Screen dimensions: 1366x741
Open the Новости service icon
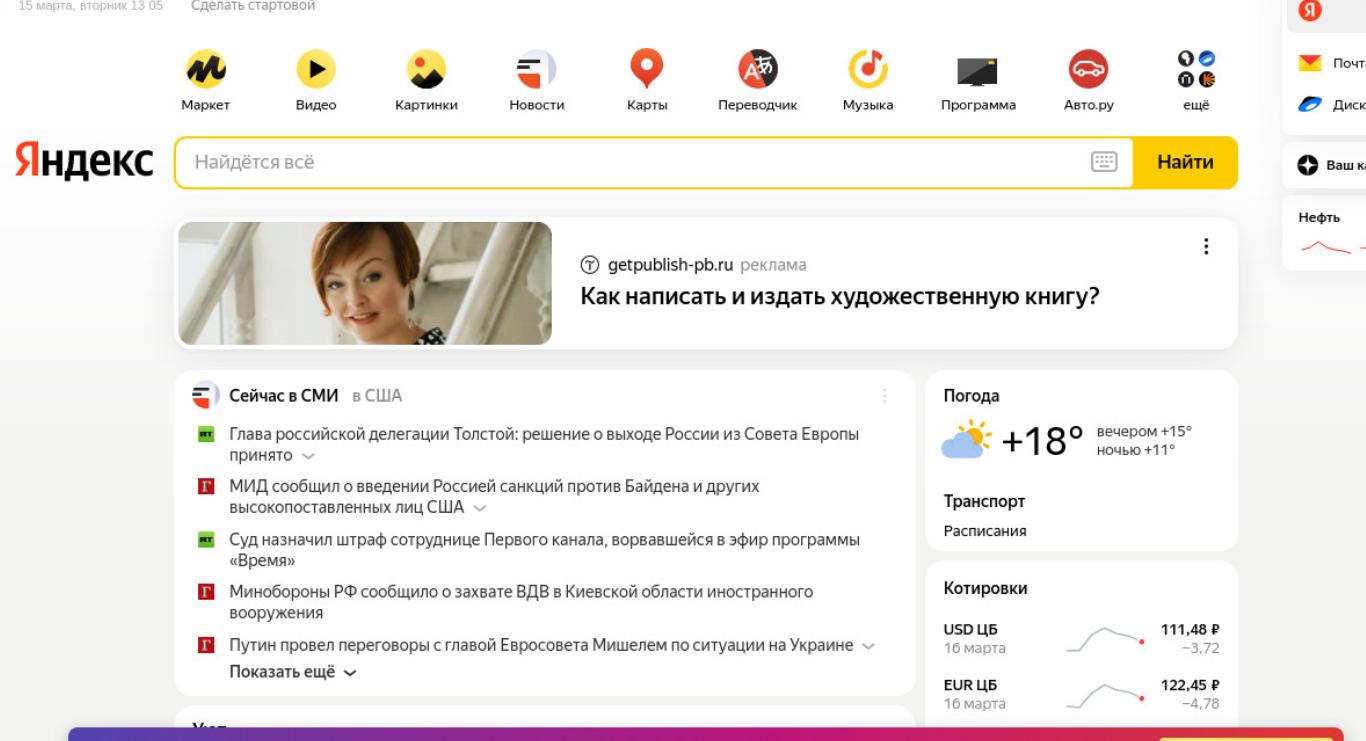coord(537,68)
